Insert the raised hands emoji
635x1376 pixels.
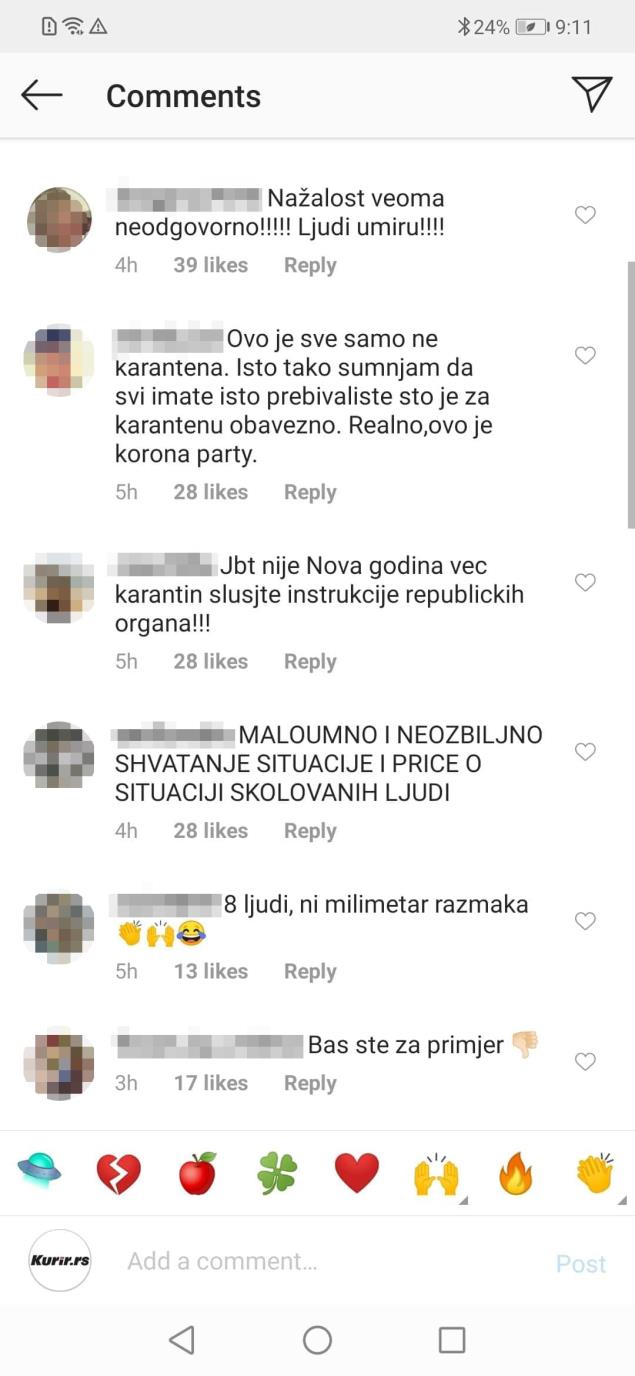click(437, 1173)
